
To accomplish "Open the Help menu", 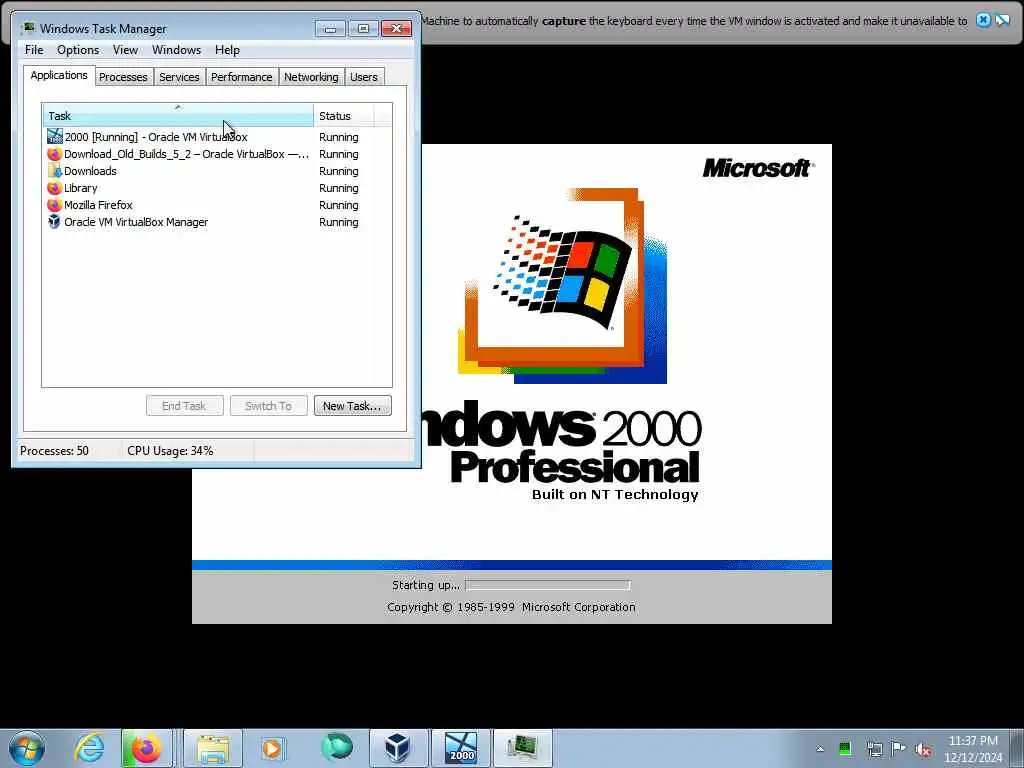I will (227, 50).
